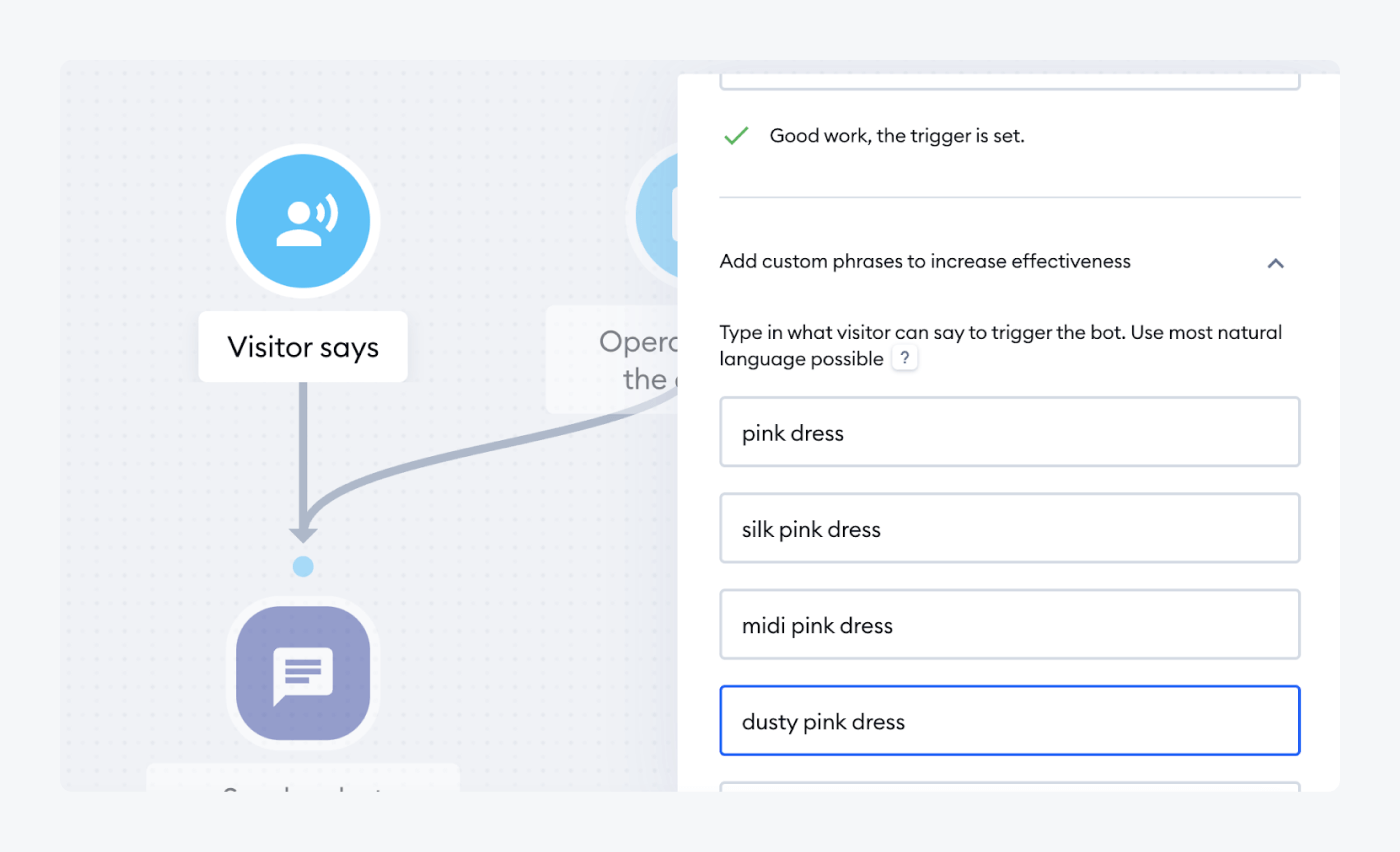Click the green checkmark beside trigger confirmation
The image size is (1400, 852).
(x=736, y=135)
